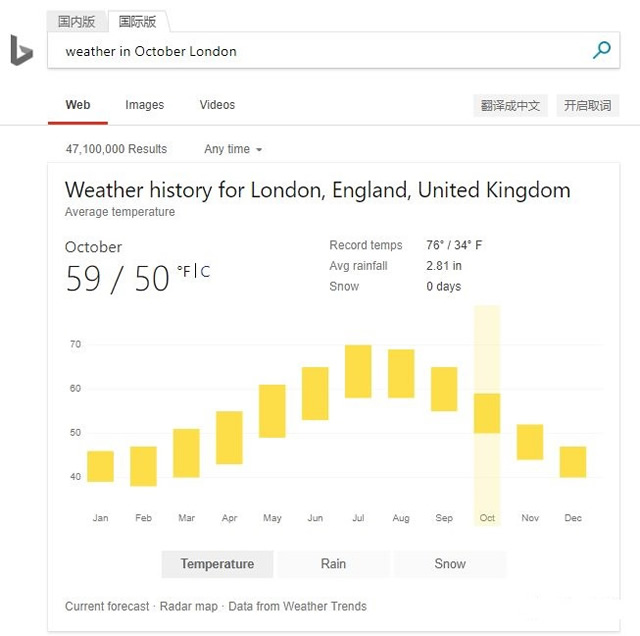Click the Bing logo
Screen dimensions: 640x636
tap(21, 50)
